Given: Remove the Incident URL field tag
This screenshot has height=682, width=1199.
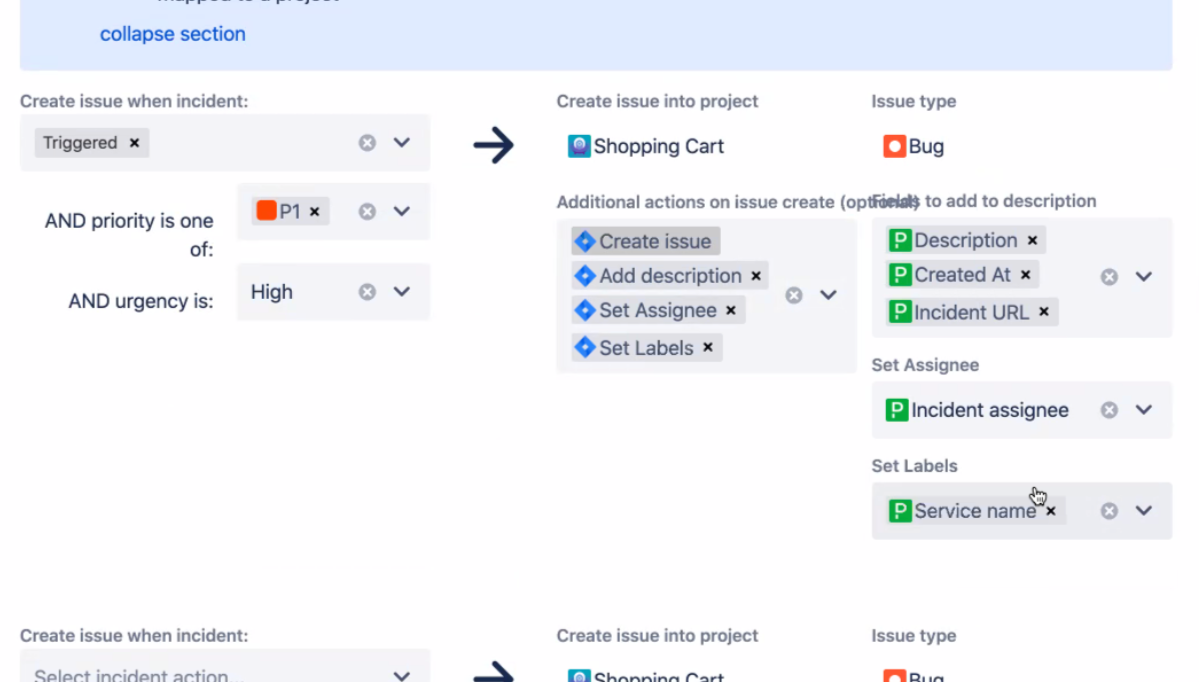Looking at the screenshot, I should click(x=1044, y=312).
